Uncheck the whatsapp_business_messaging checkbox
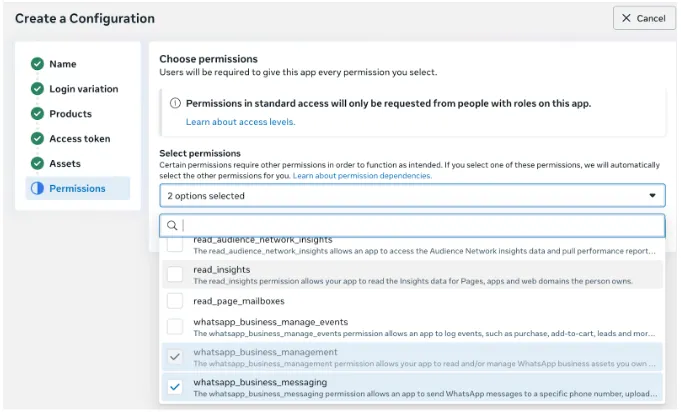 pos(175,387)
